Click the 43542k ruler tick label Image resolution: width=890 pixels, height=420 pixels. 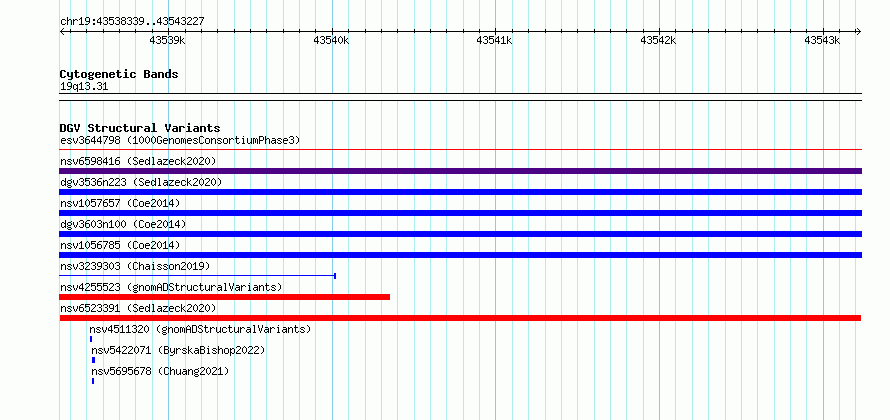click(x=658, y=40)
